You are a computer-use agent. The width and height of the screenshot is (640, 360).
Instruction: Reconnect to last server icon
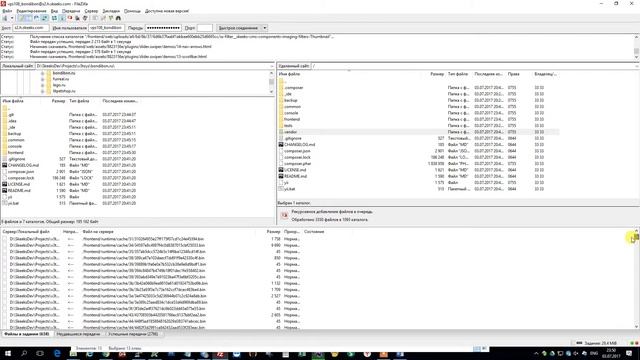coord(85,18)
